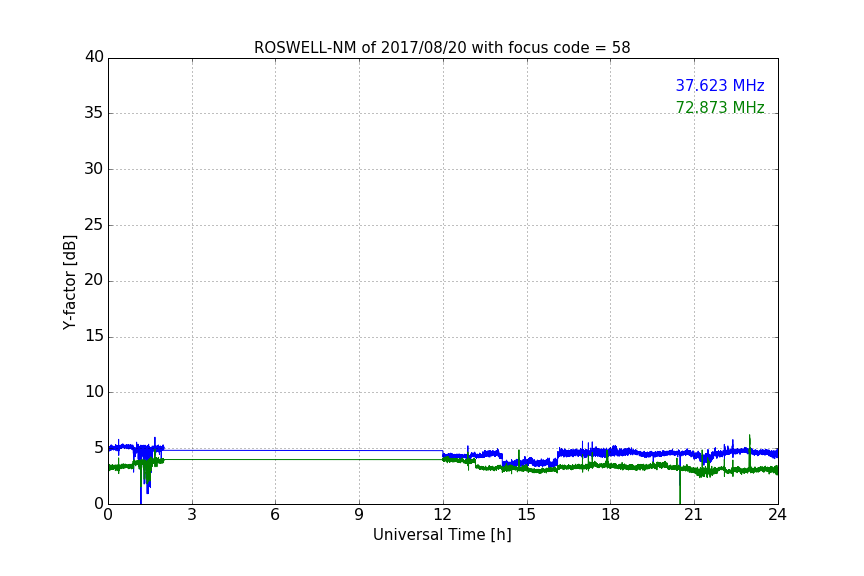Click the y-axis tick label 35
This screenshot has width=864, height=576.
point(94,113)
